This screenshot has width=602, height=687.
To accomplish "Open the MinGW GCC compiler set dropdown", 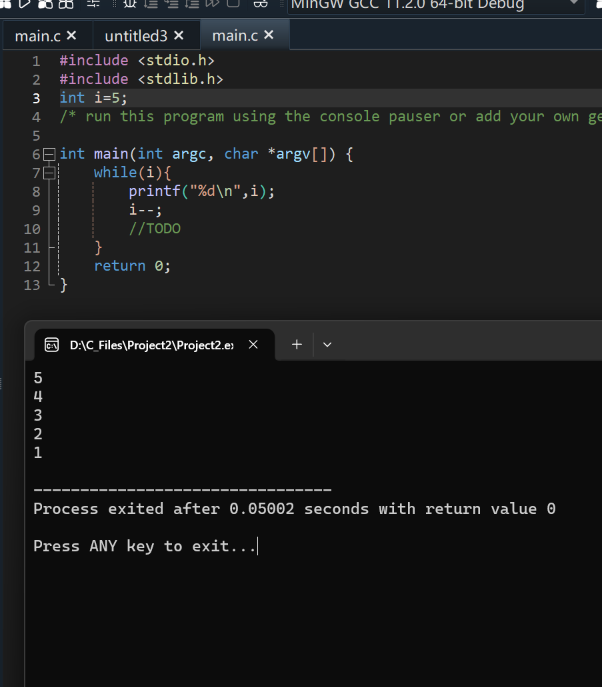I will tap(436, 5).
